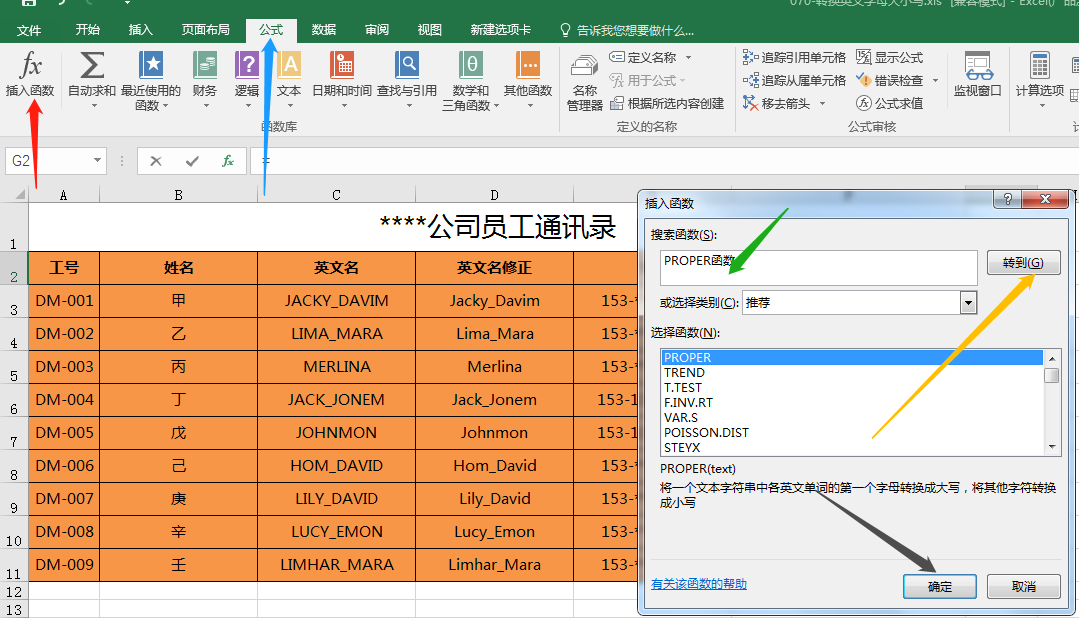The image size is (1079, 618).
Task: Select cell Merlina in column D
Action: point(494,367)
